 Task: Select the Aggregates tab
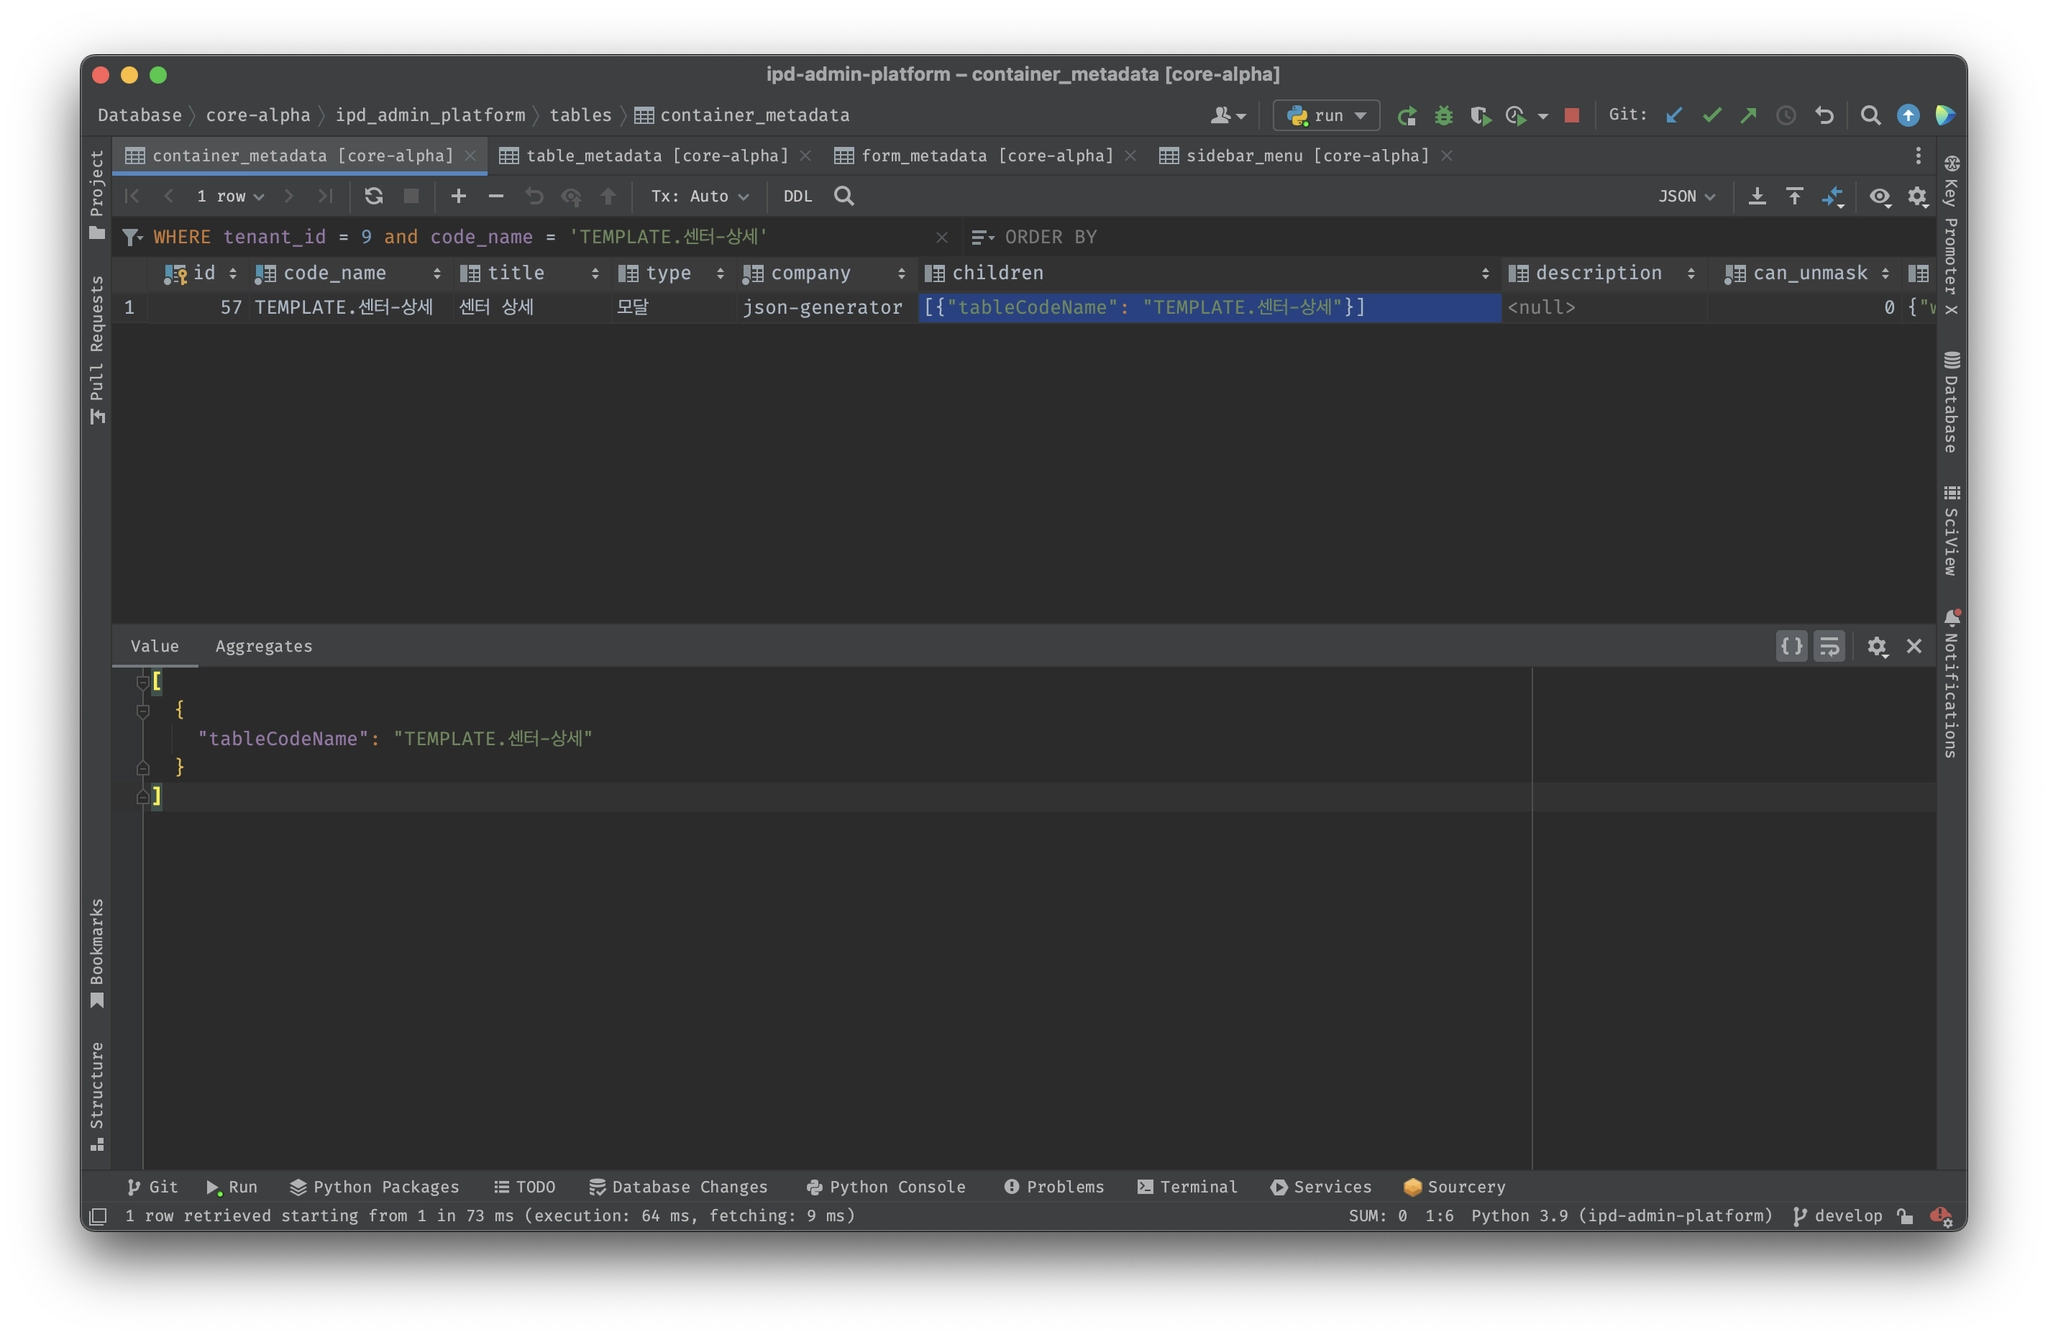(x=264, y=647)
